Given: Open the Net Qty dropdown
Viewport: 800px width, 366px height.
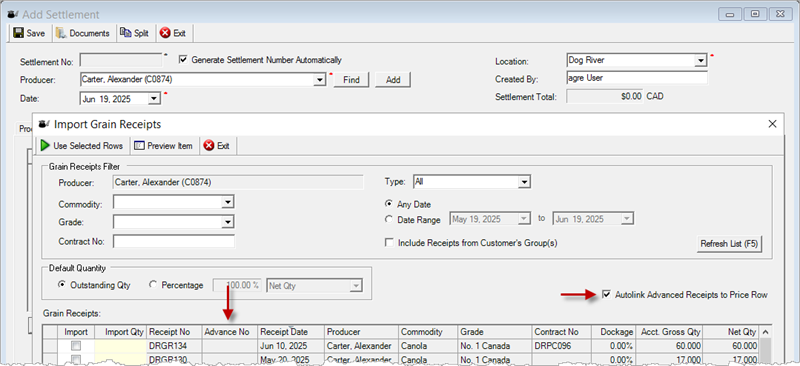Looking at the screenshot, I should [356, 286].
